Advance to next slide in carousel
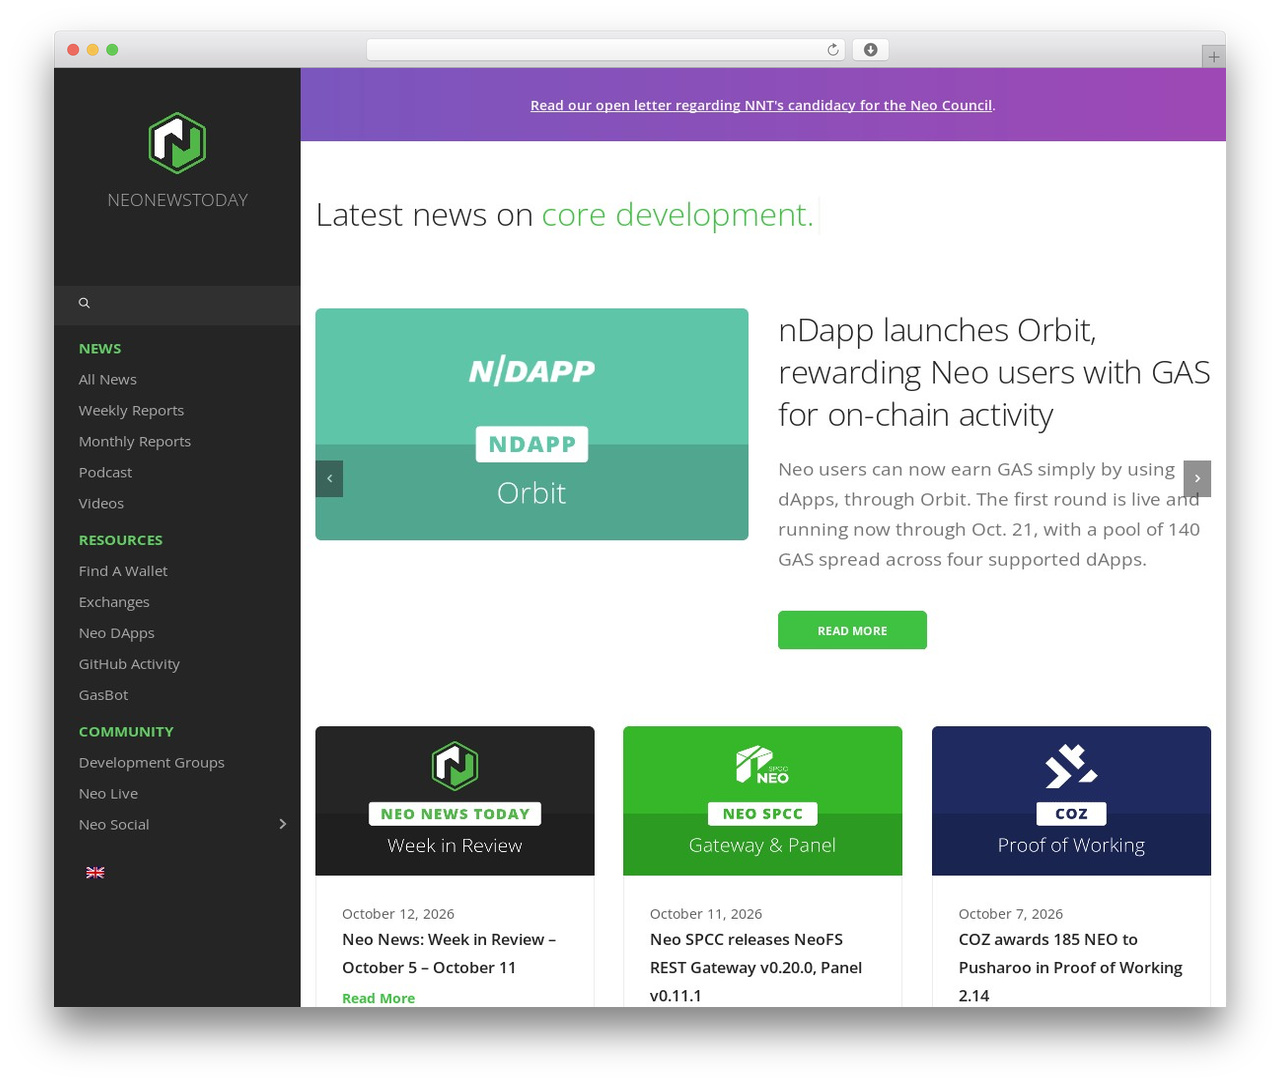 click(x=1197, y=478)
